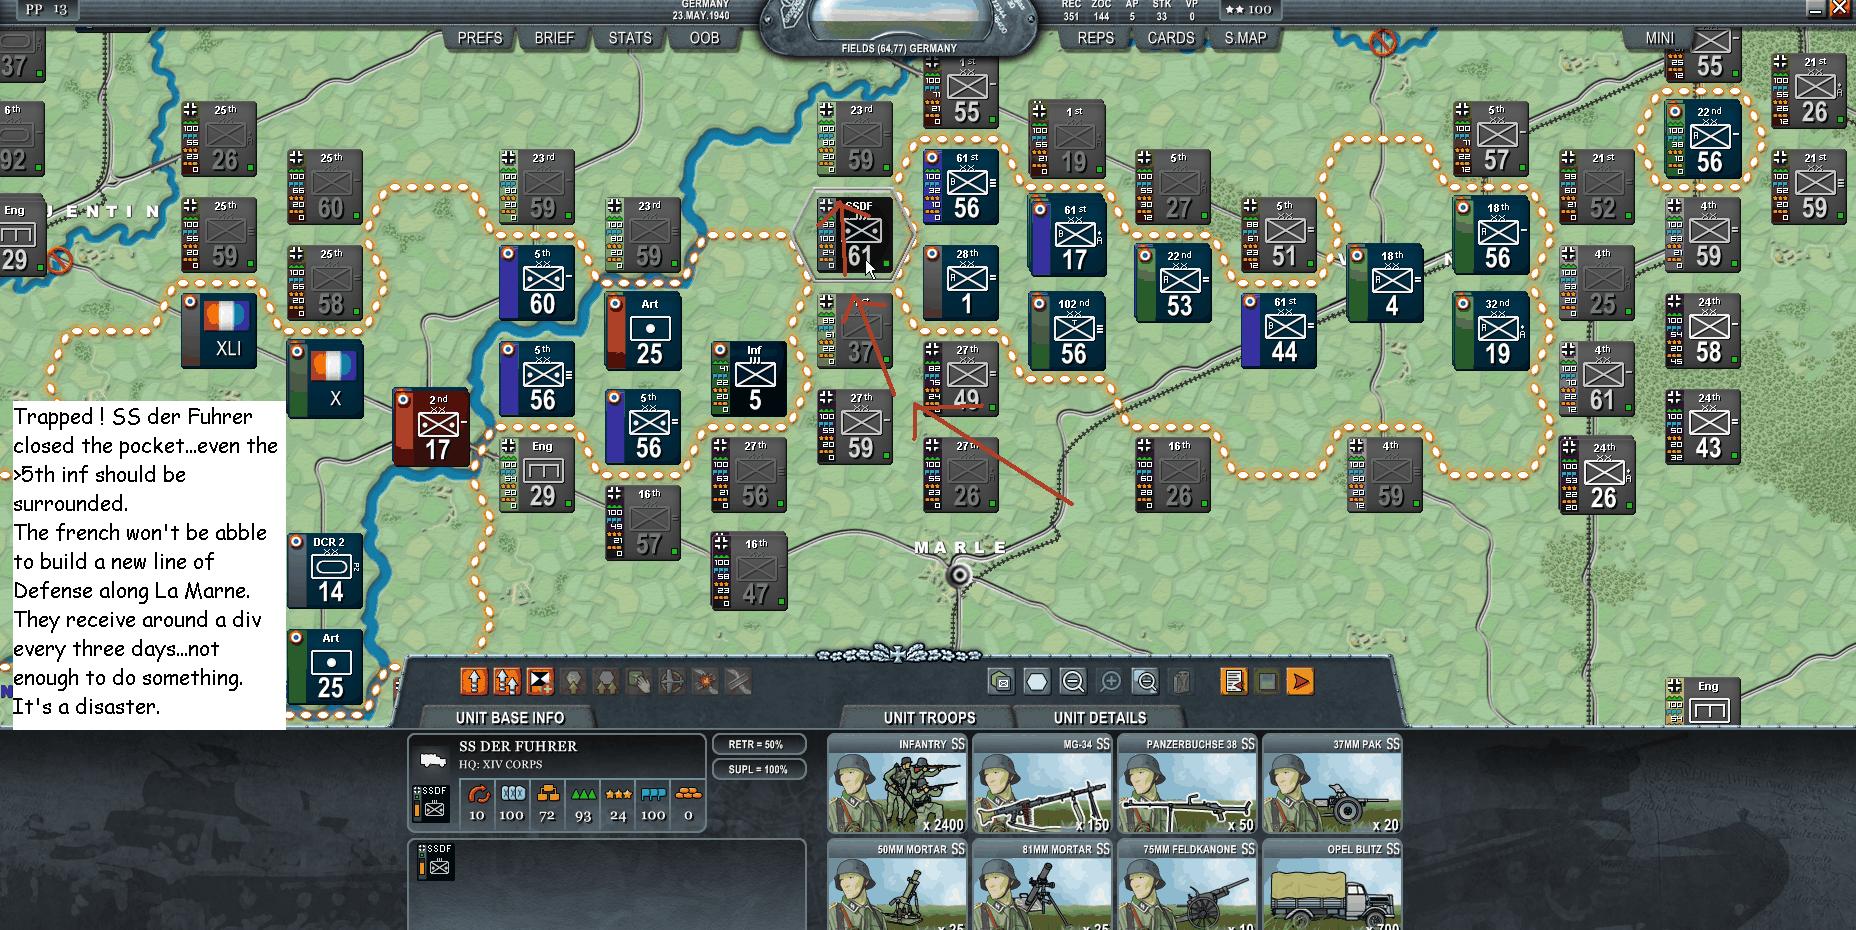
Task: Click the PP 13 political points readout
Action: tap(46, 9)
